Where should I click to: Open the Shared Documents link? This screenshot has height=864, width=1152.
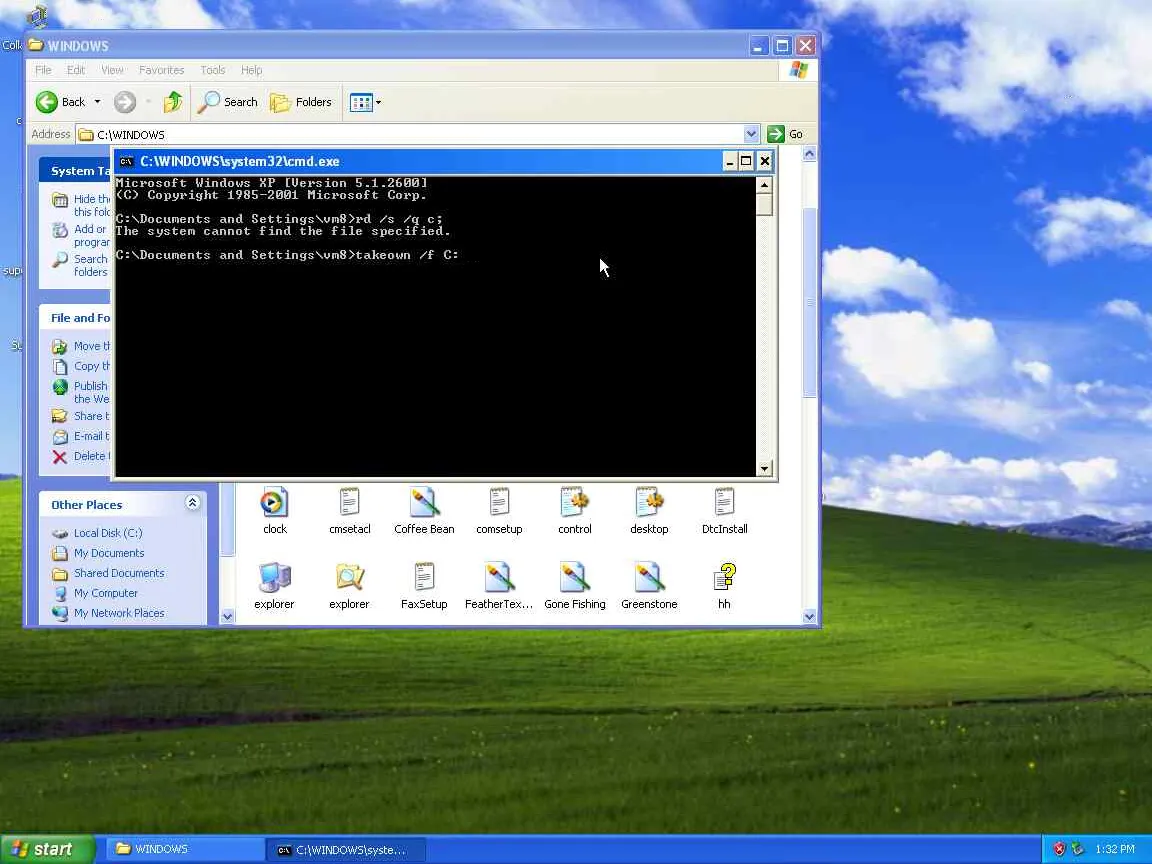pyautogui.click(x=119, y=572)
